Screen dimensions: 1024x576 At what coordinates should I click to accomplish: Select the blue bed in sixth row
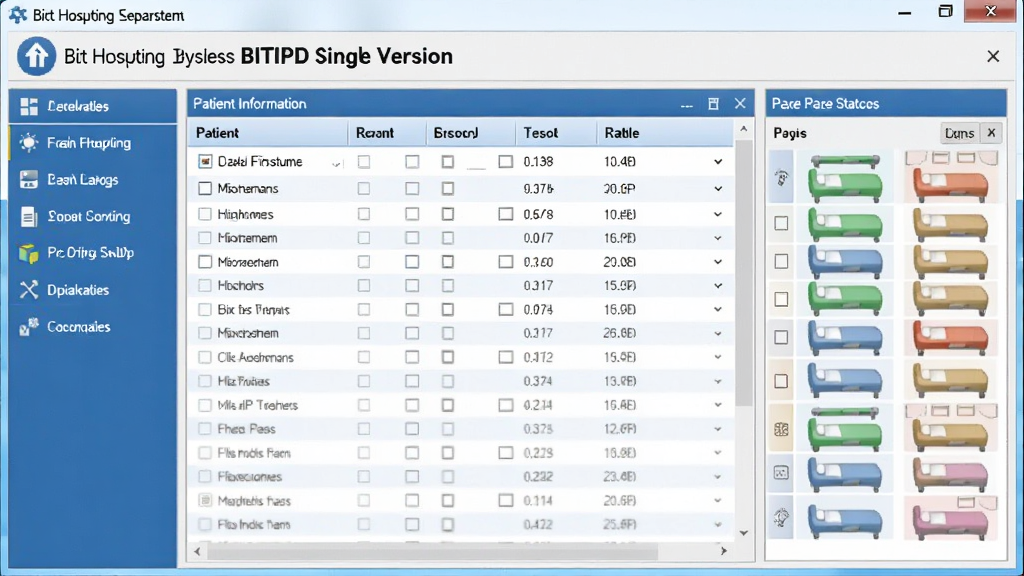[845, 379]
